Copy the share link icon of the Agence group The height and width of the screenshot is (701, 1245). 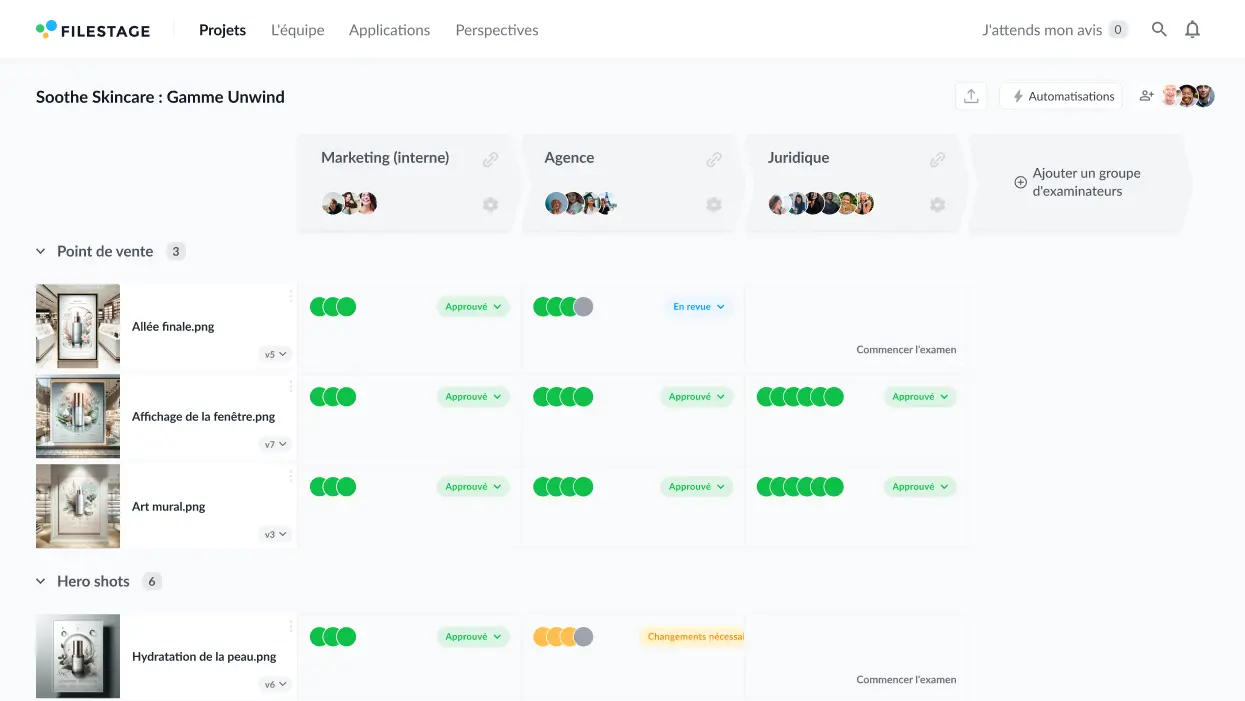(x=714, y=158)
